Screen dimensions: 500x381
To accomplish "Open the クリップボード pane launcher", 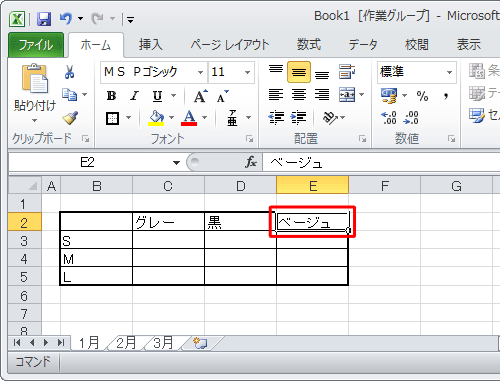I will point(86,139).
